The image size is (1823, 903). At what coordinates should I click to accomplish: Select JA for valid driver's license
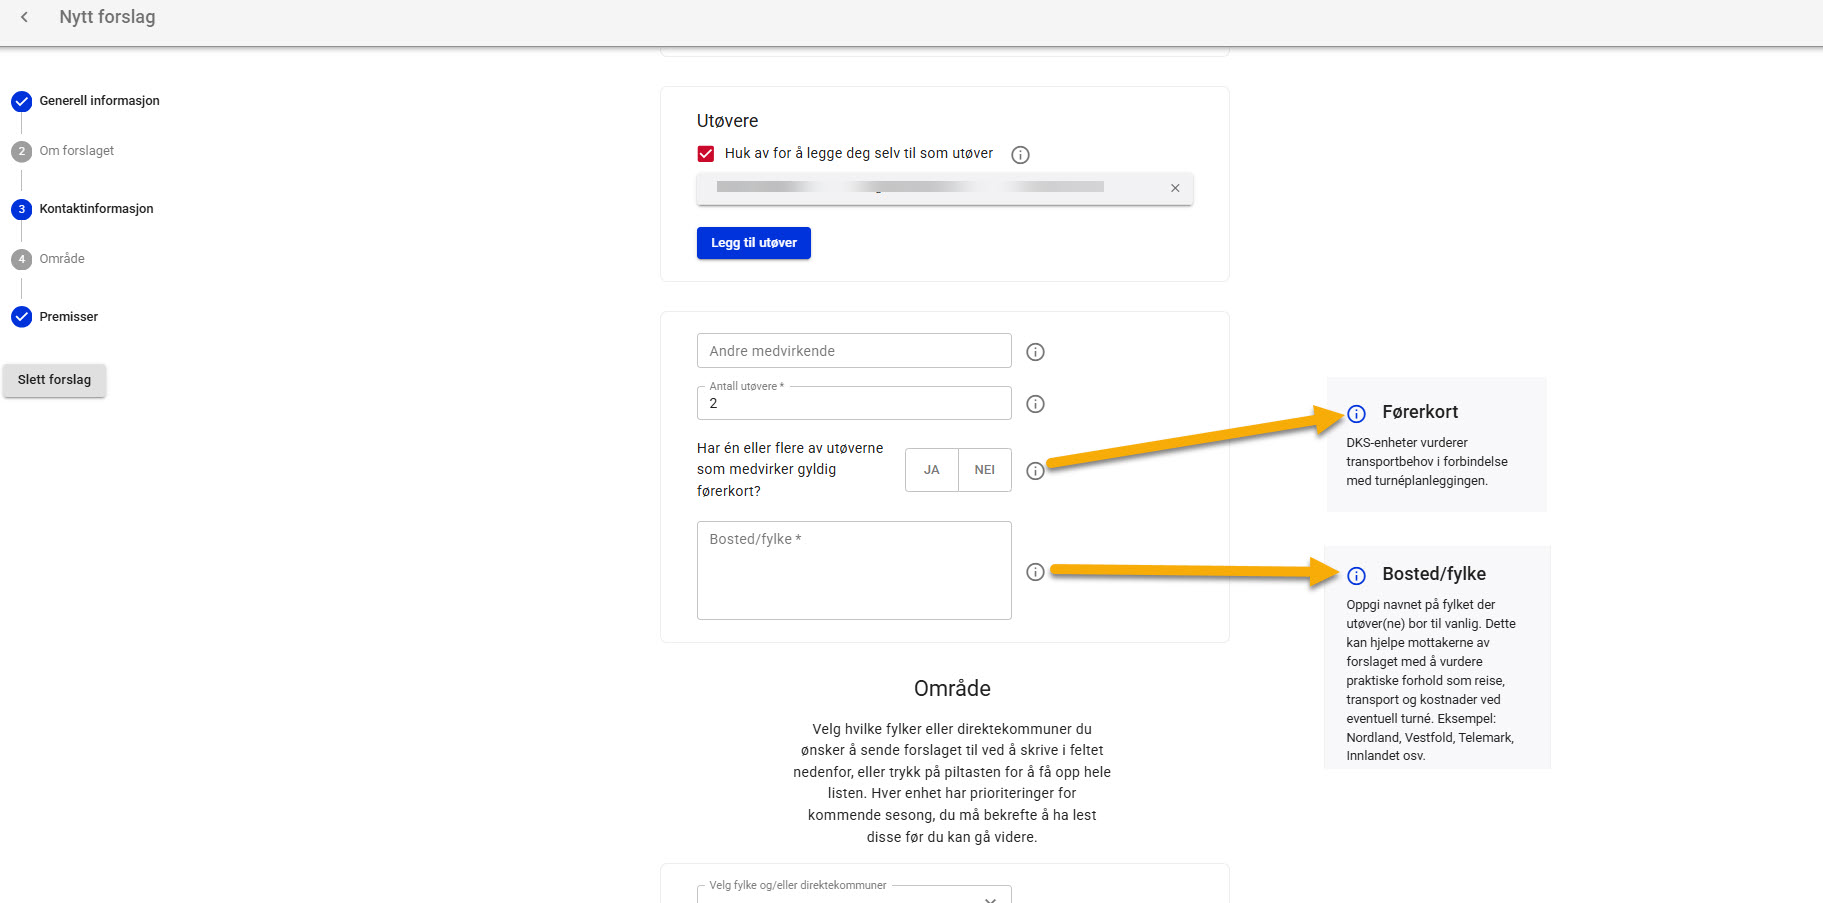931,470
